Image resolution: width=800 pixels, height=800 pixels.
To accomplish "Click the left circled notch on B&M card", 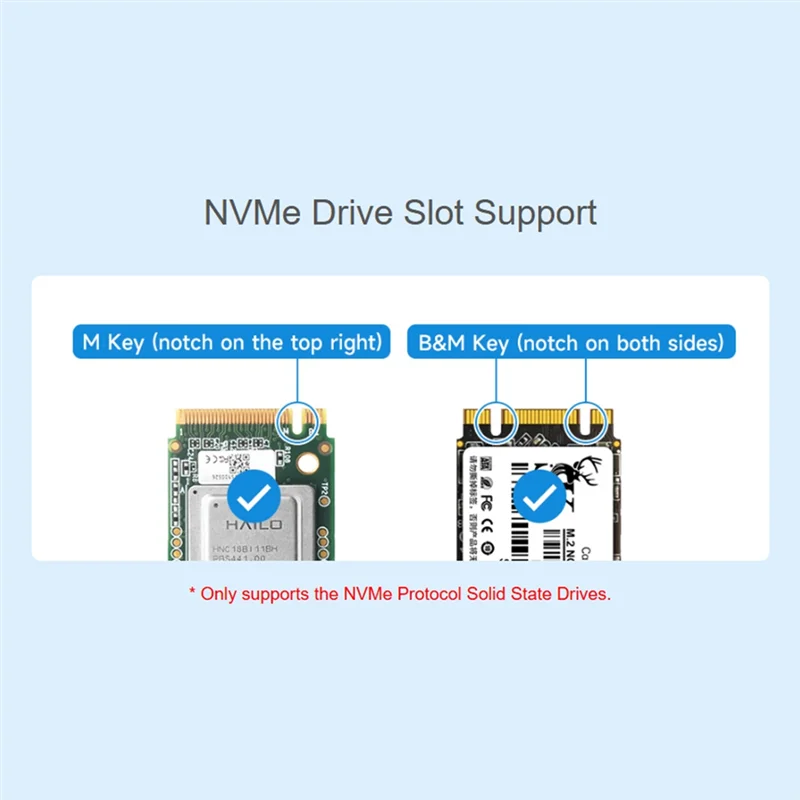I will [496, 423].
